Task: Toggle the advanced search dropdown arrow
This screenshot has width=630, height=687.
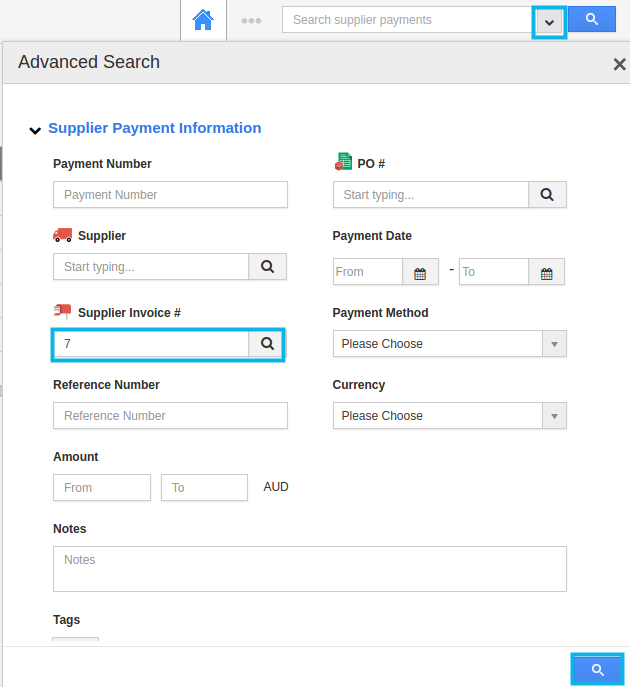Action: tap(549, 21)
